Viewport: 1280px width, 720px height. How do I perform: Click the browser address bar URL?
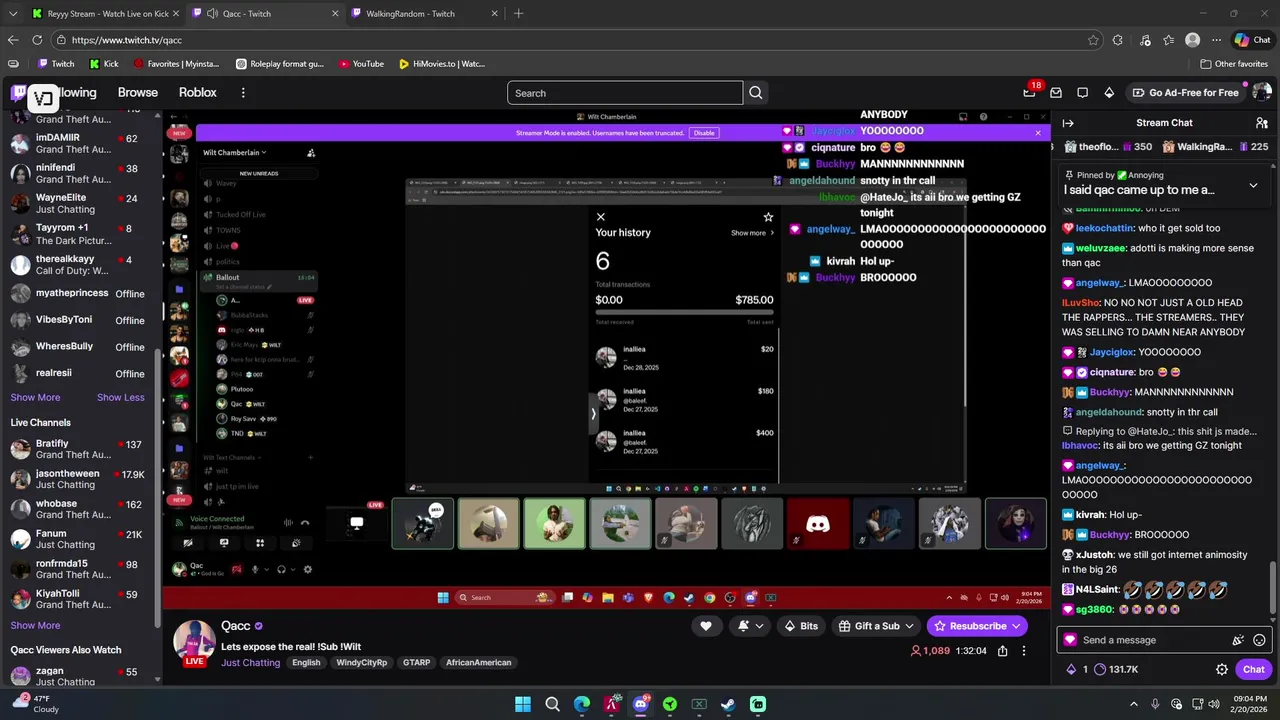[127, 40]
